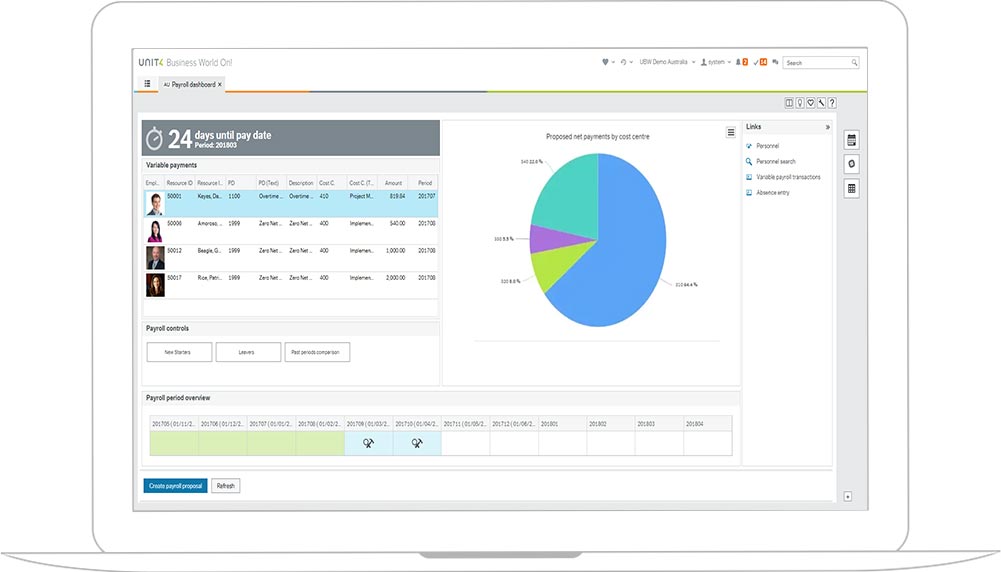The height and width of the screenshot is (572, 1001).
Task: Click the magnifier icon in Search box
Action: click(x=854, y=63)
